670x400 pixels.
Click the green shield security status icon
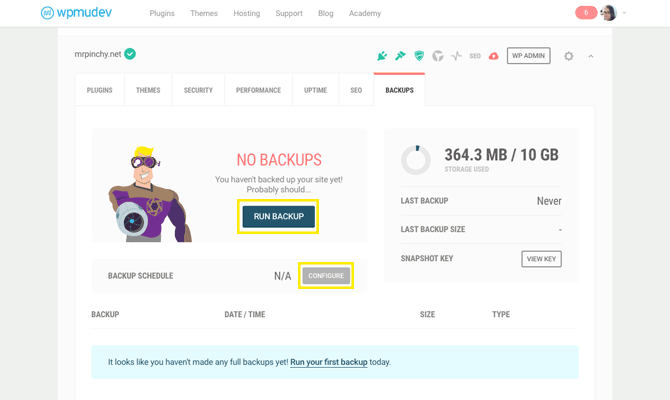419,56
